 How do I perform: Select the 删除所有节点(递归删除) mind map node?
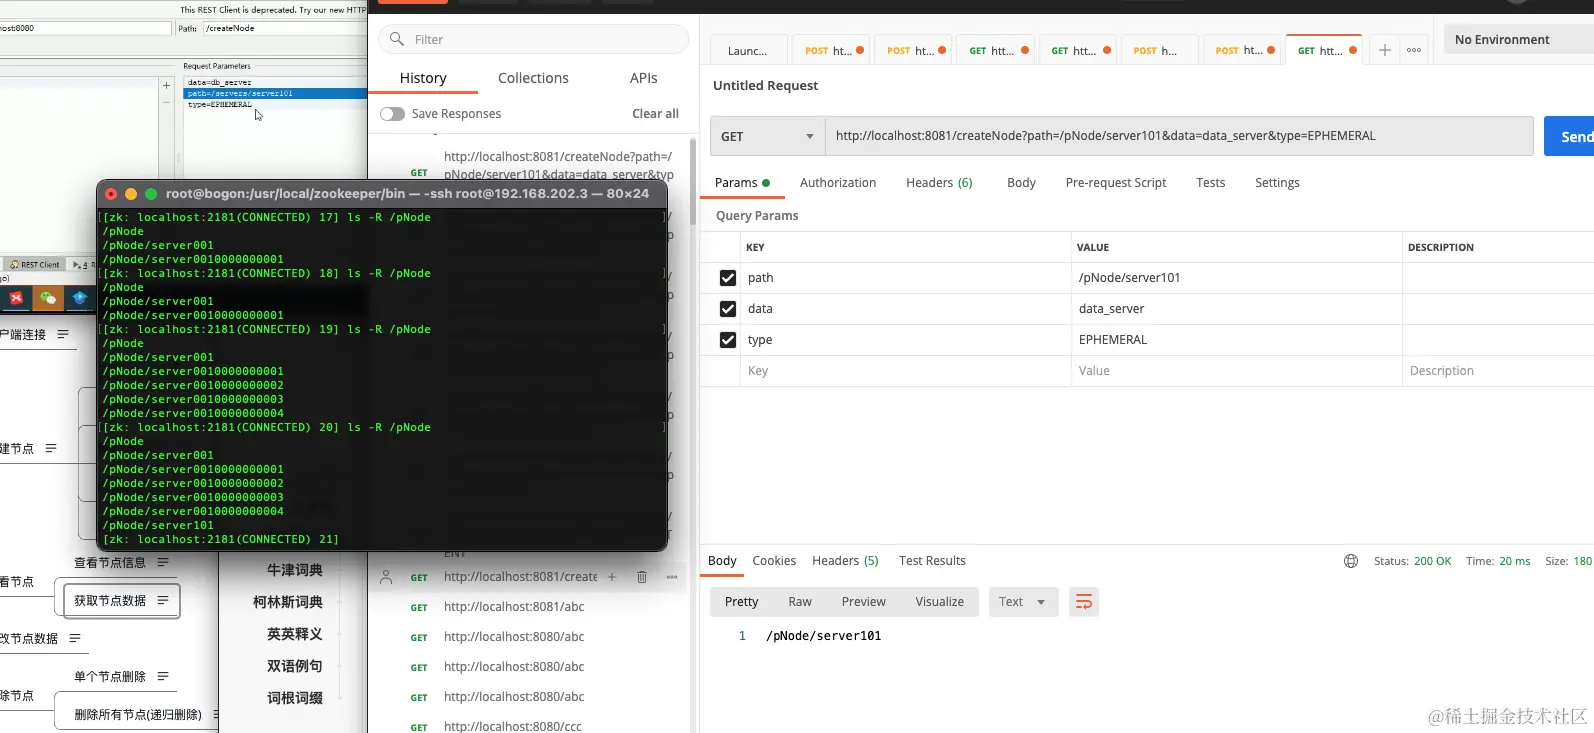point(138,714)
